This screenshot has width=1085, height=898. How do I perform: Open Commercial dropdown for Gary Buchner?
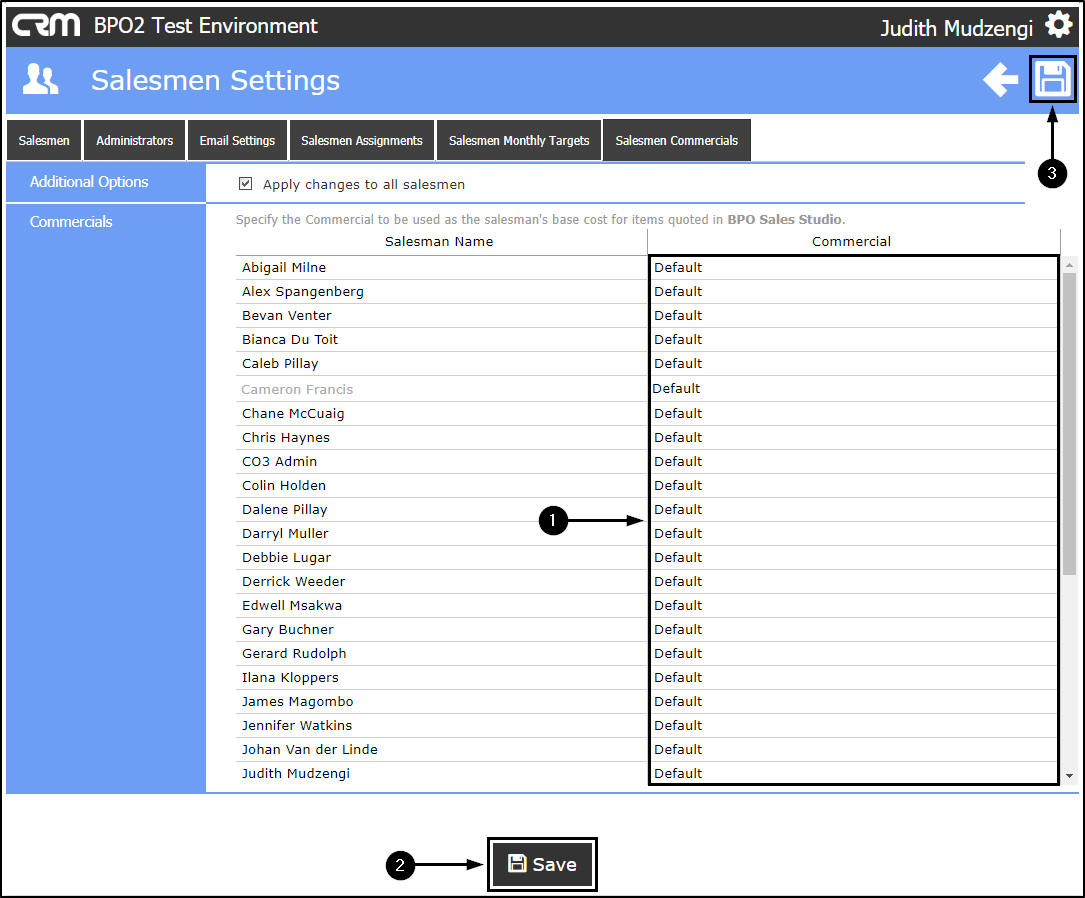pyautogui.click(x=853, y=630)
